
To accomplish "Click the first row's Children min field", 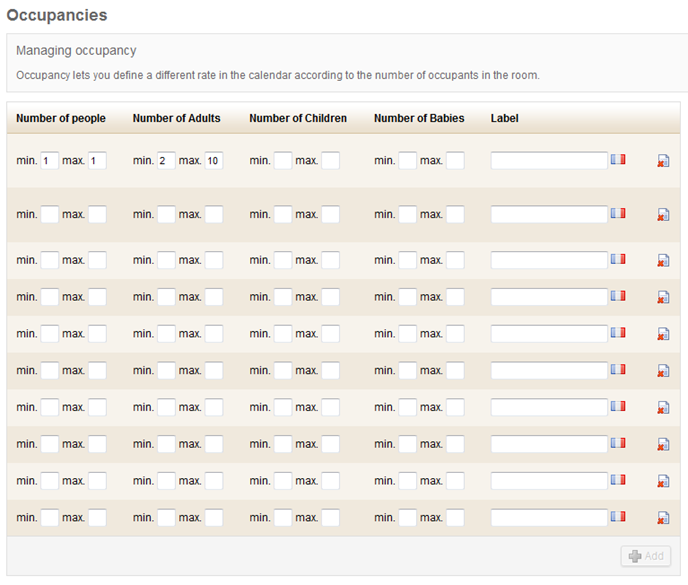I will (x=283, y=161).
